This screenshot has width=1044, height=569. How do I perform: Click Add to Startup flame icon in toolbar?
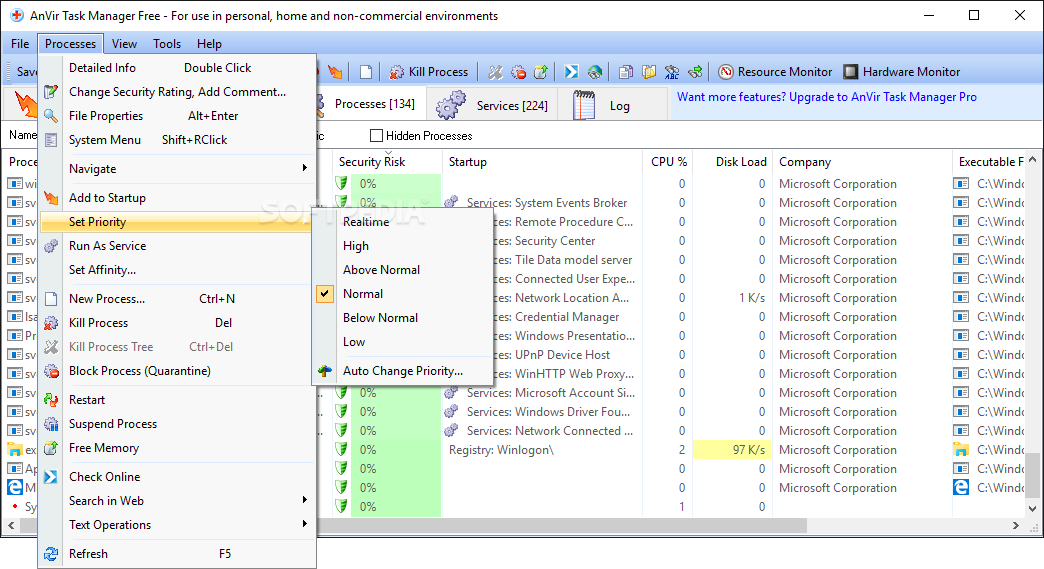point(335,72)
